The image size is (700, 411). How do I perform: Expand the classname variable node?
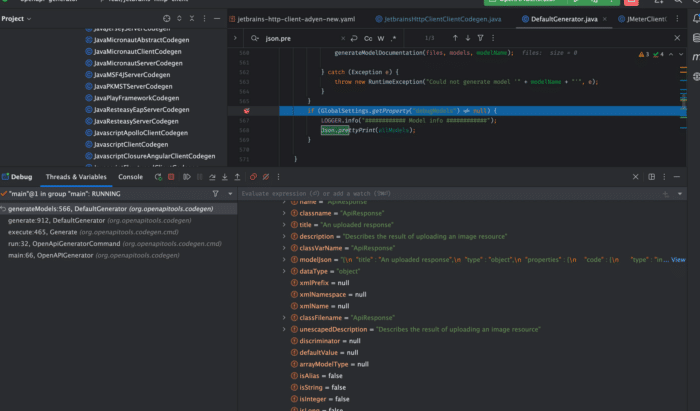[x=284, y=213]
